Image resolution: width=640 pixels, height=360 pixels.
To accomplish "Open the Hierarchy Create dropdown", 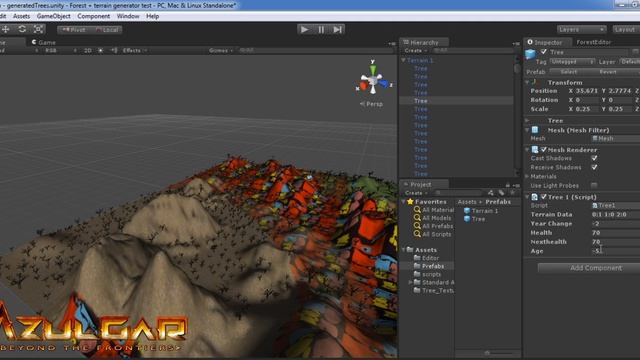I will click(x=416, y=51).
